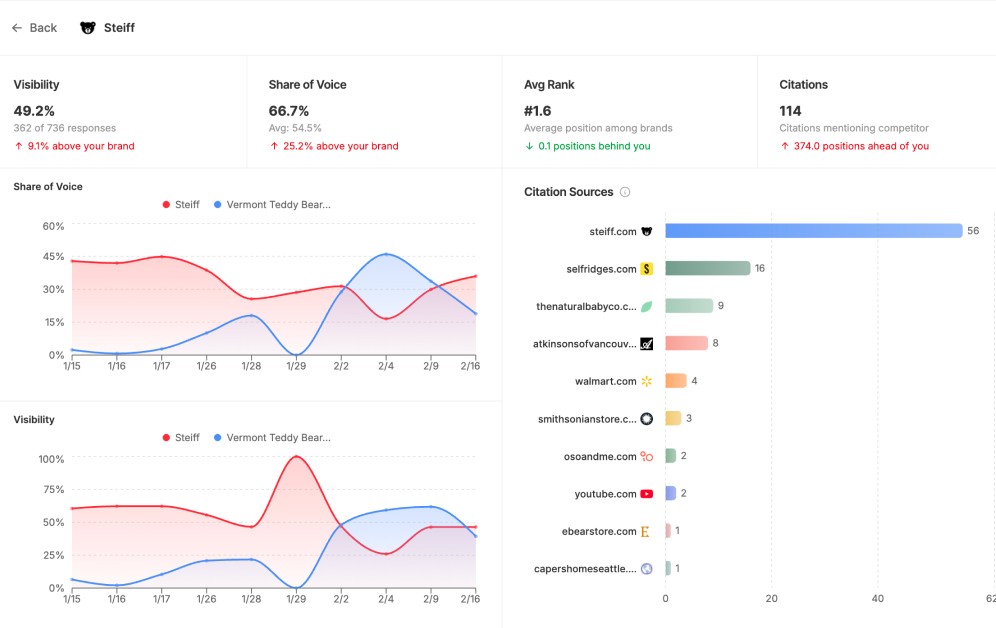Click the Steiff bear logo in header
996x628 pixels.
point(88,28)
